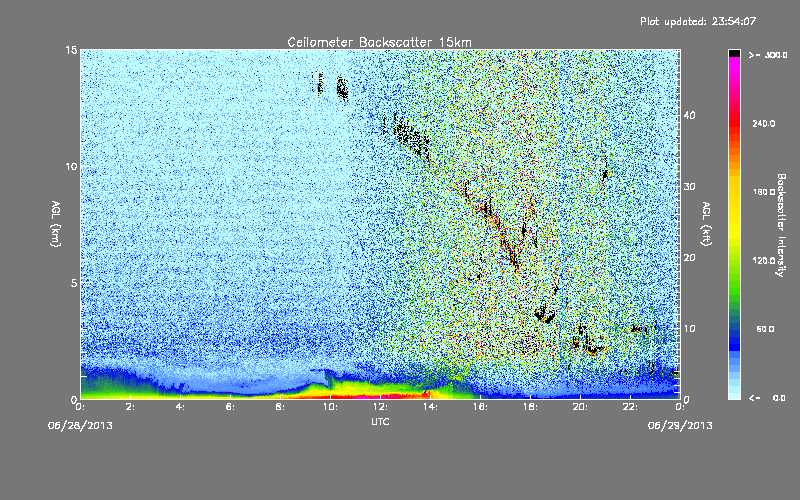Click the 'Plot updated: 23:54:07' timestamp
Screen dimensions: 800x500
coord(698,21)
